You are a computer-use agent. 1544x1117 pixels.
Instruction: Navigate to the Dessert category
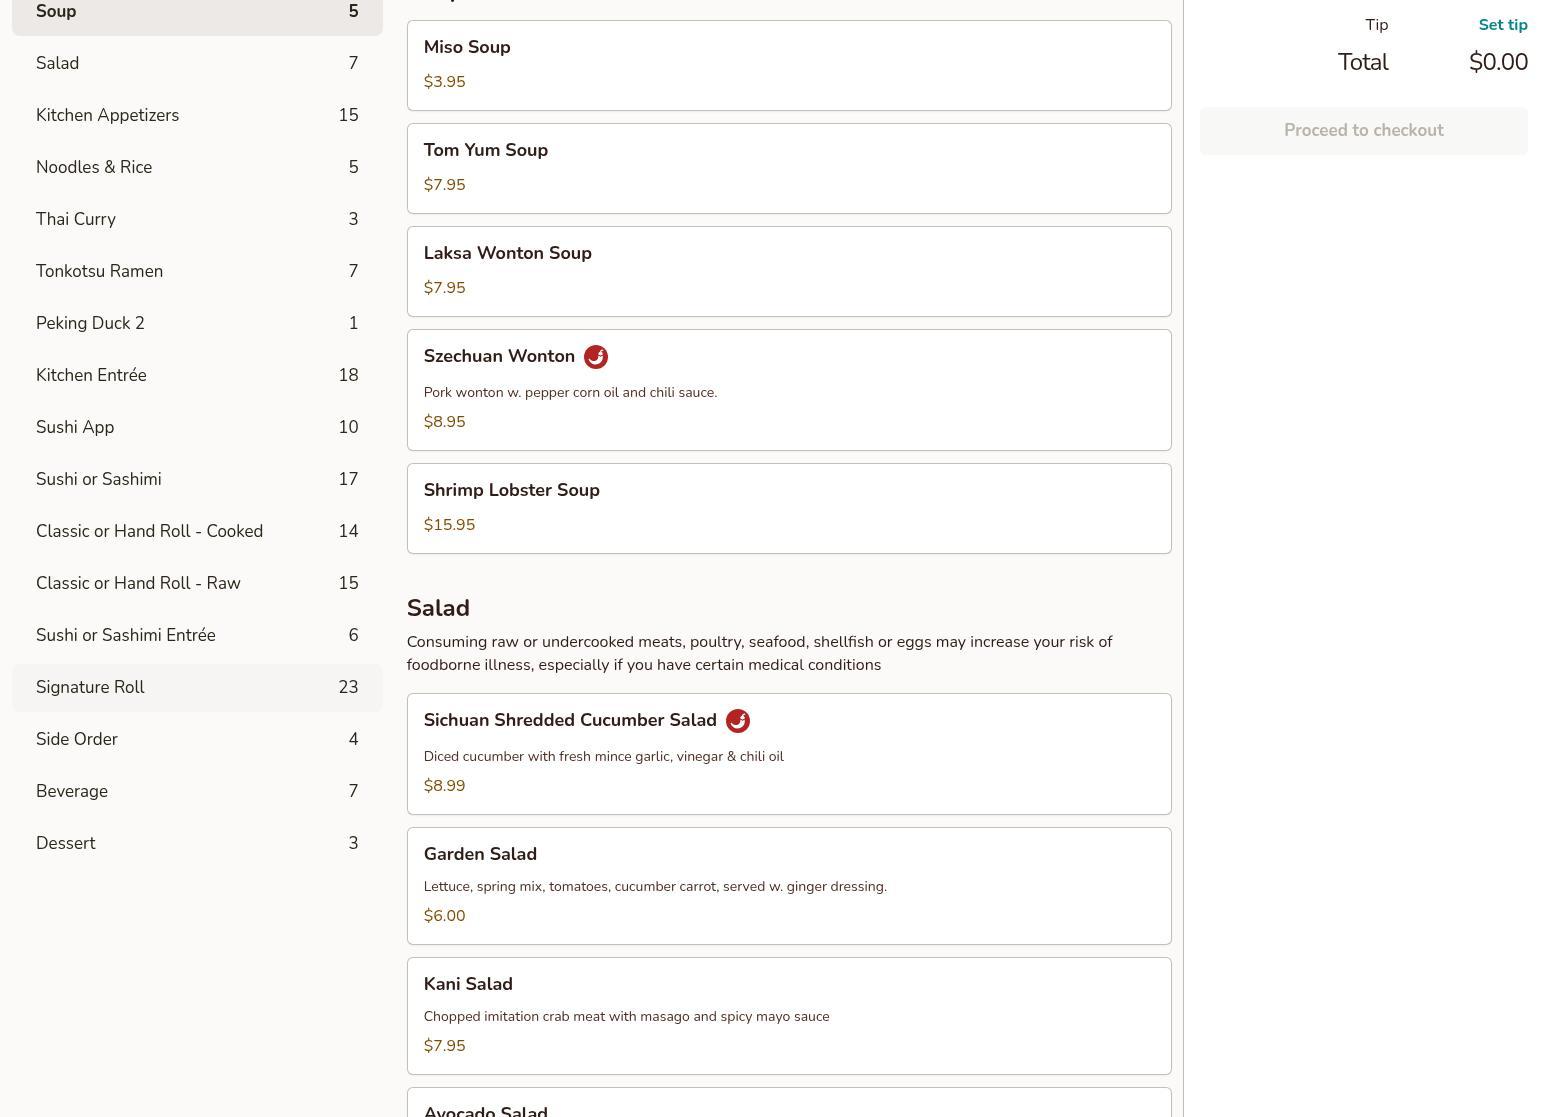(197, 843)
